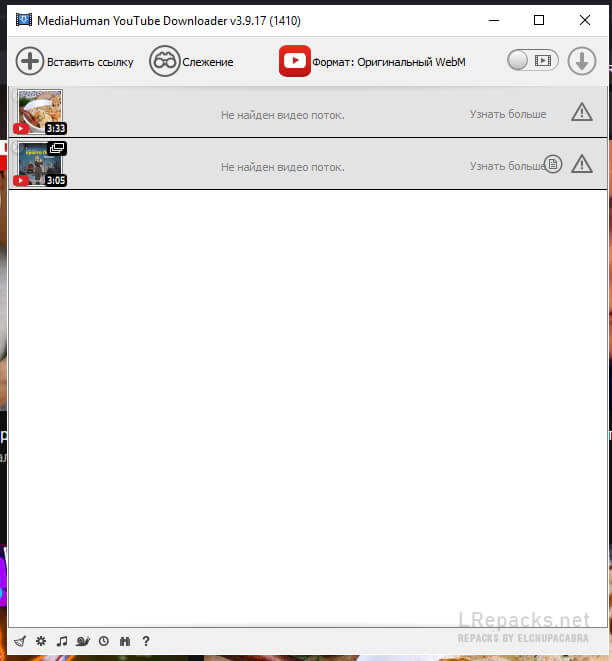Click the first row's error message text
Screen dimensions: 612x661
[x=282, y=115]
